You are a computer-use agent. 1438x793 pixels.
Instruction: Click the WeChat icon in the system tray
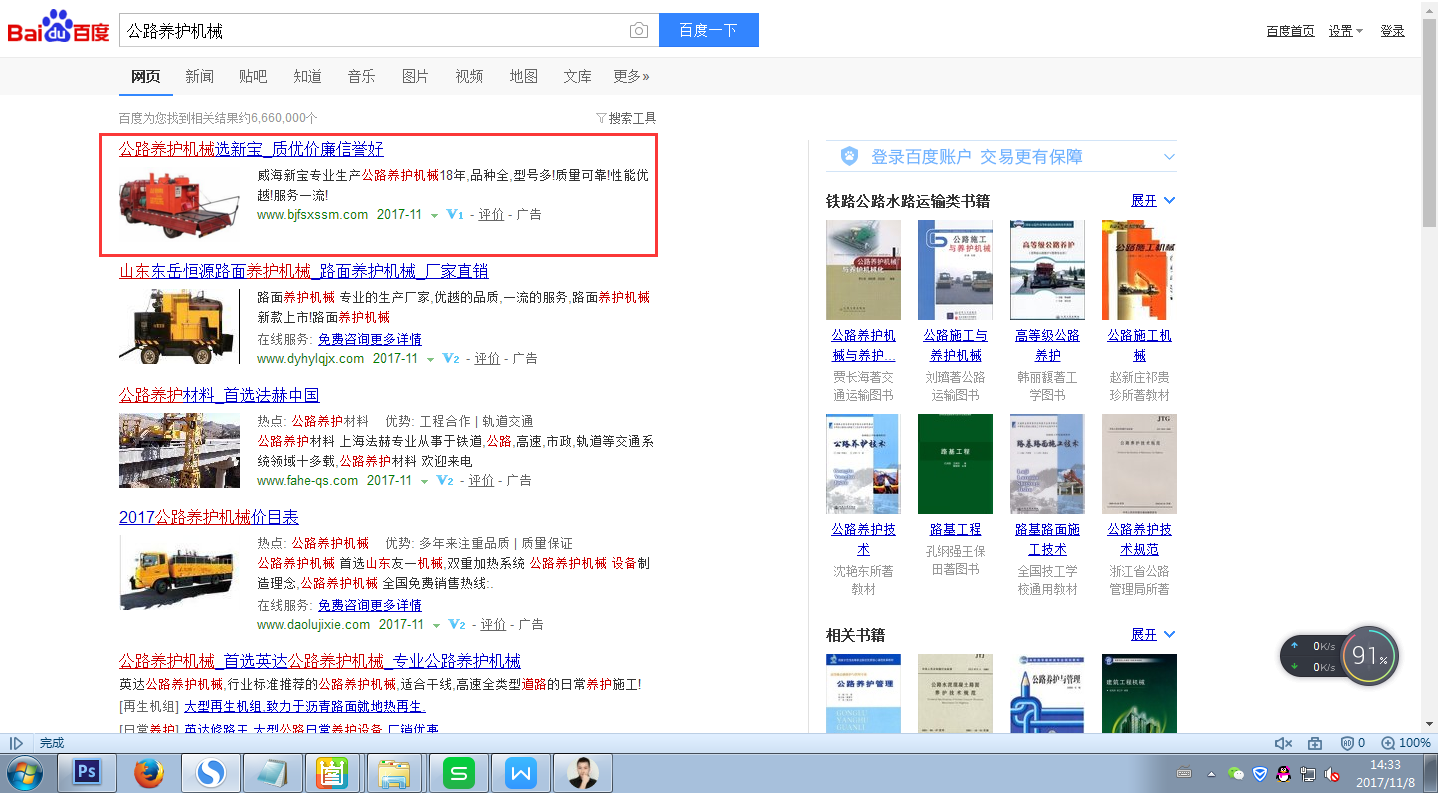(x=1236, y=774)
